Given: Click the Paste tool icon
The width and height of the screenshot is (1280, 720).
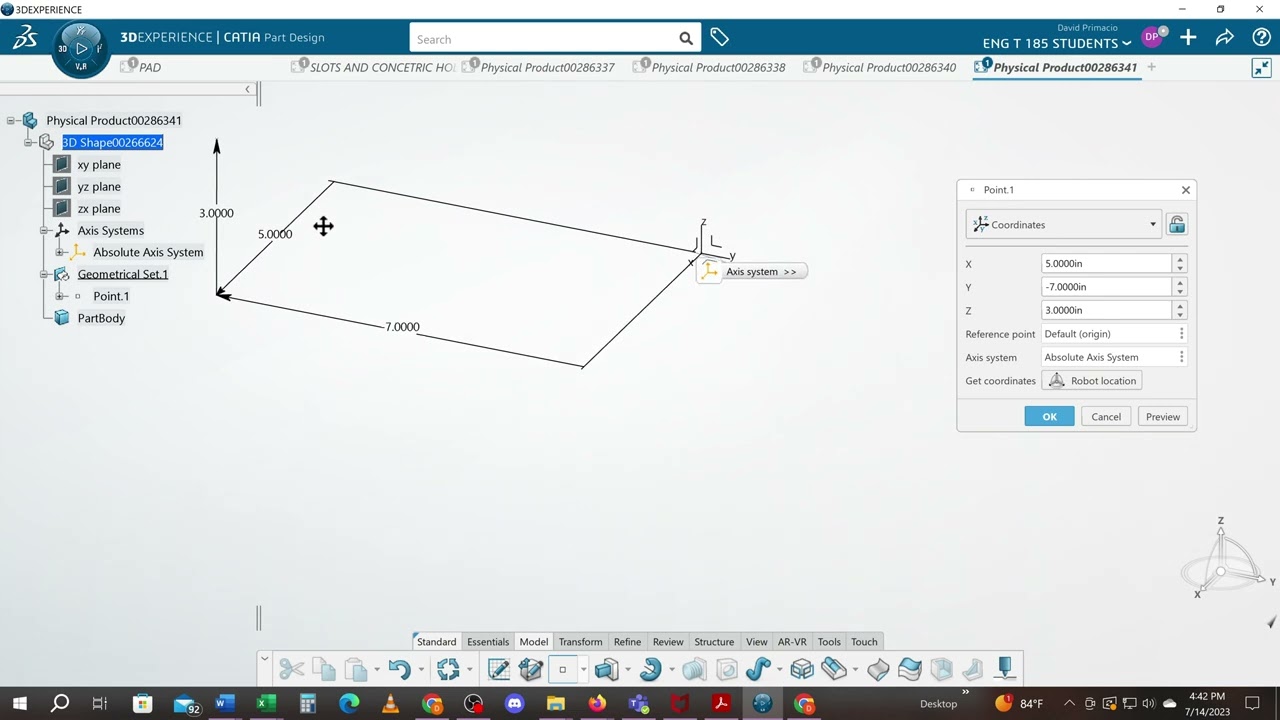Looking at the screenshot, I should tap(356, 669).
